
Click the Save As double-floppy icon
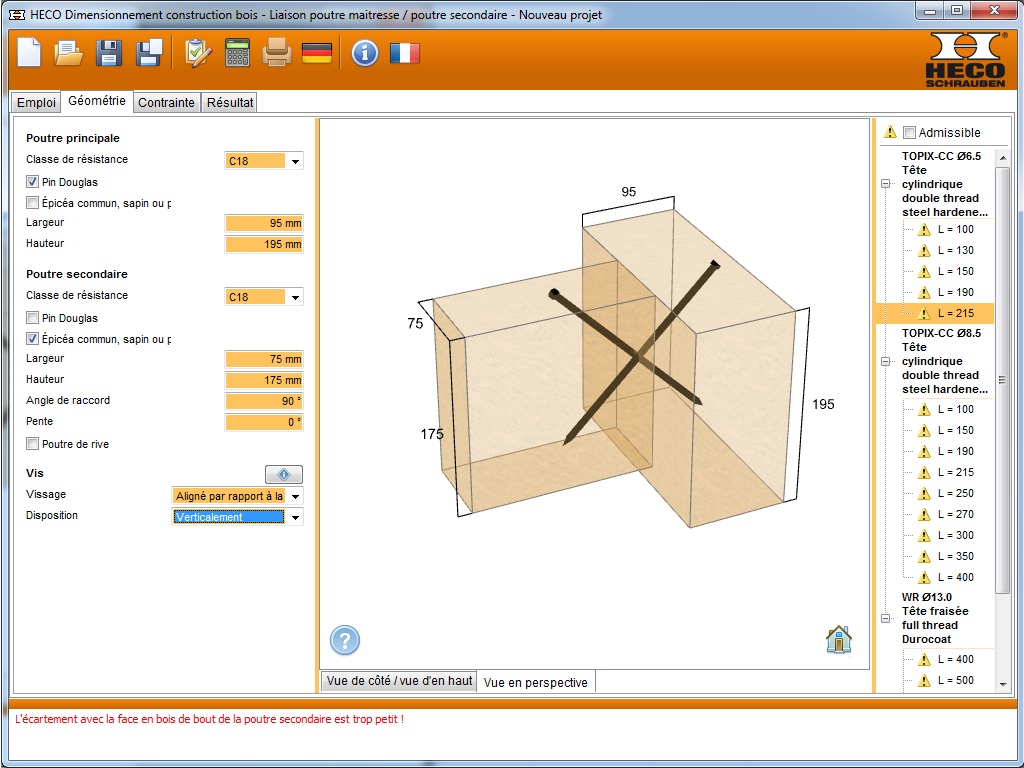(149, 53)
